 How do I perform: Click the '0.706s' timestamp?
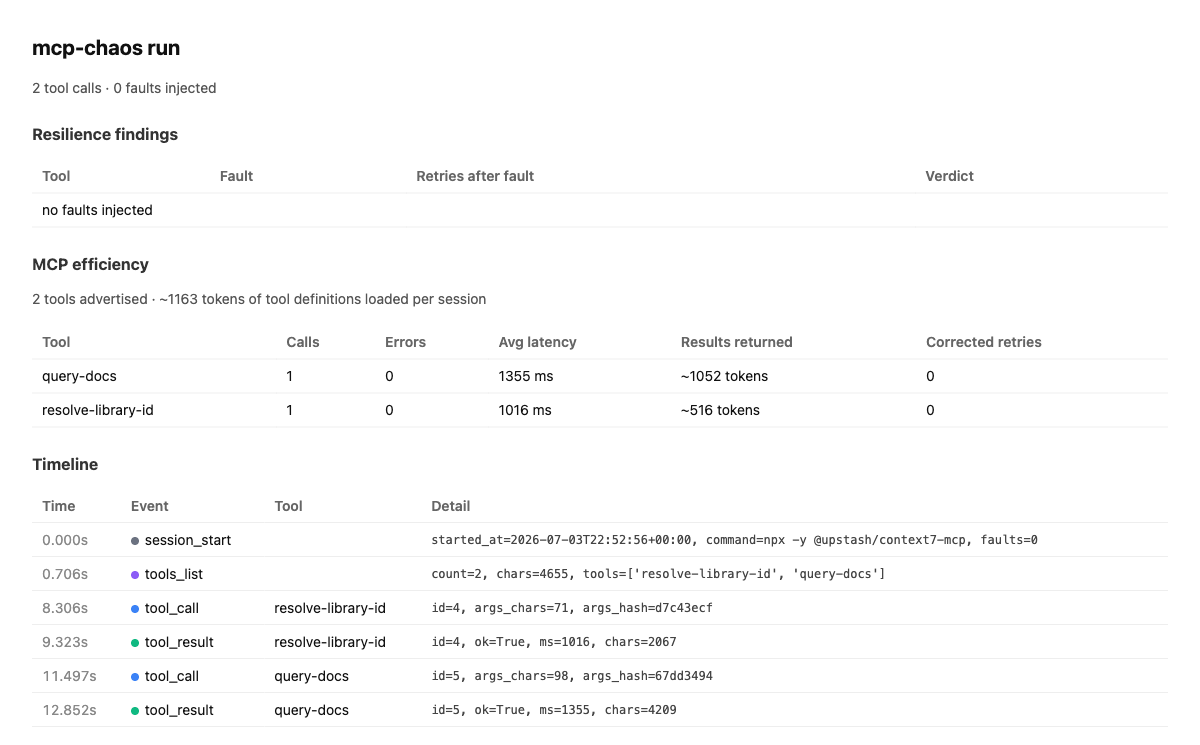point(65,574)
